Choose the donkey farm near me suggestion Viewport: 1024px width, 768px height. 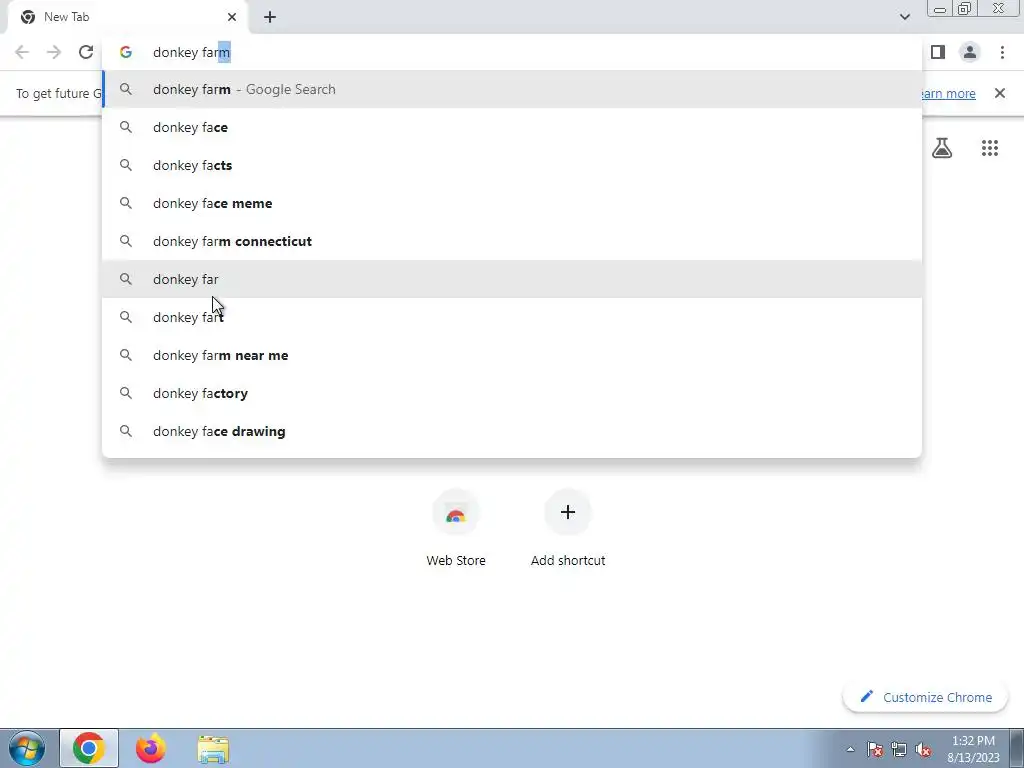pyautogui.click(x=512, y=355)
